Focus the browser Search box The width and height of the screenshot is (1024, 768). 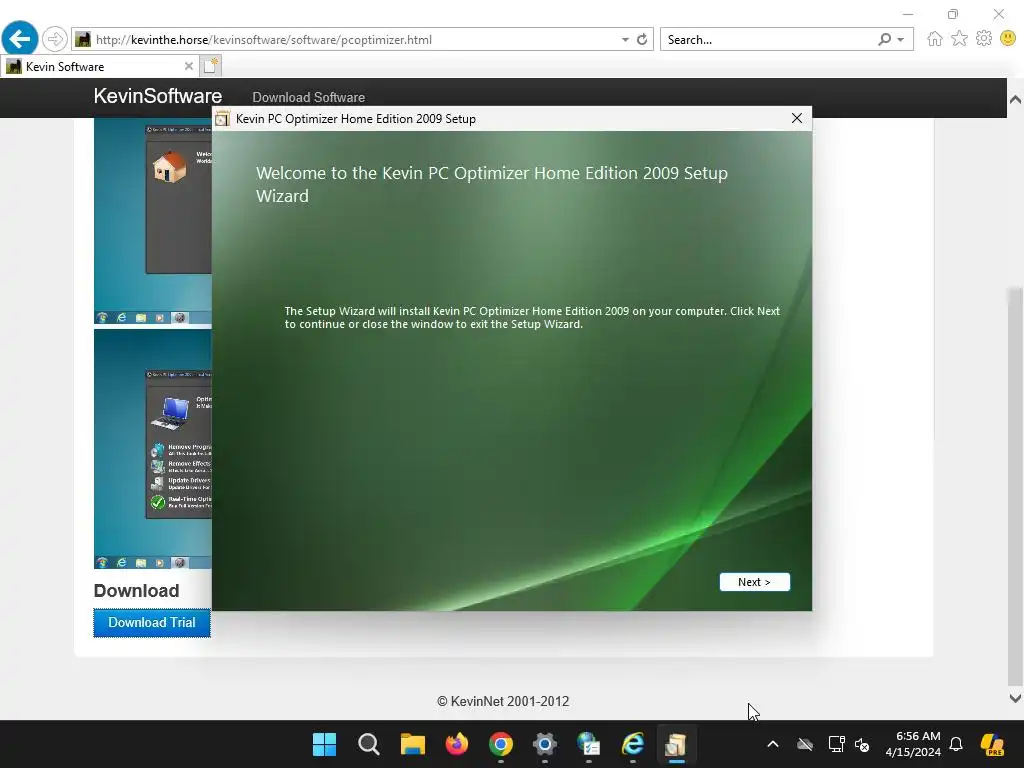coord(767,40)
